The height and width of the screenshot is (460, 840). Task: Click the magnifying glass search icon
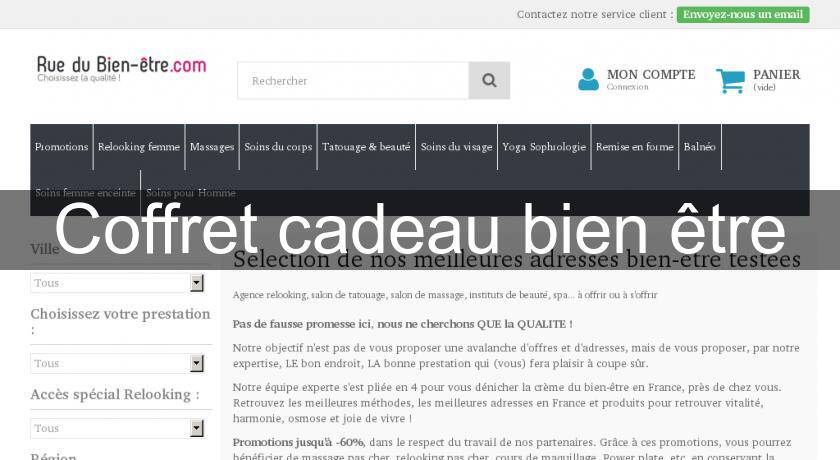pyautogui.click(x=489, y=80)
